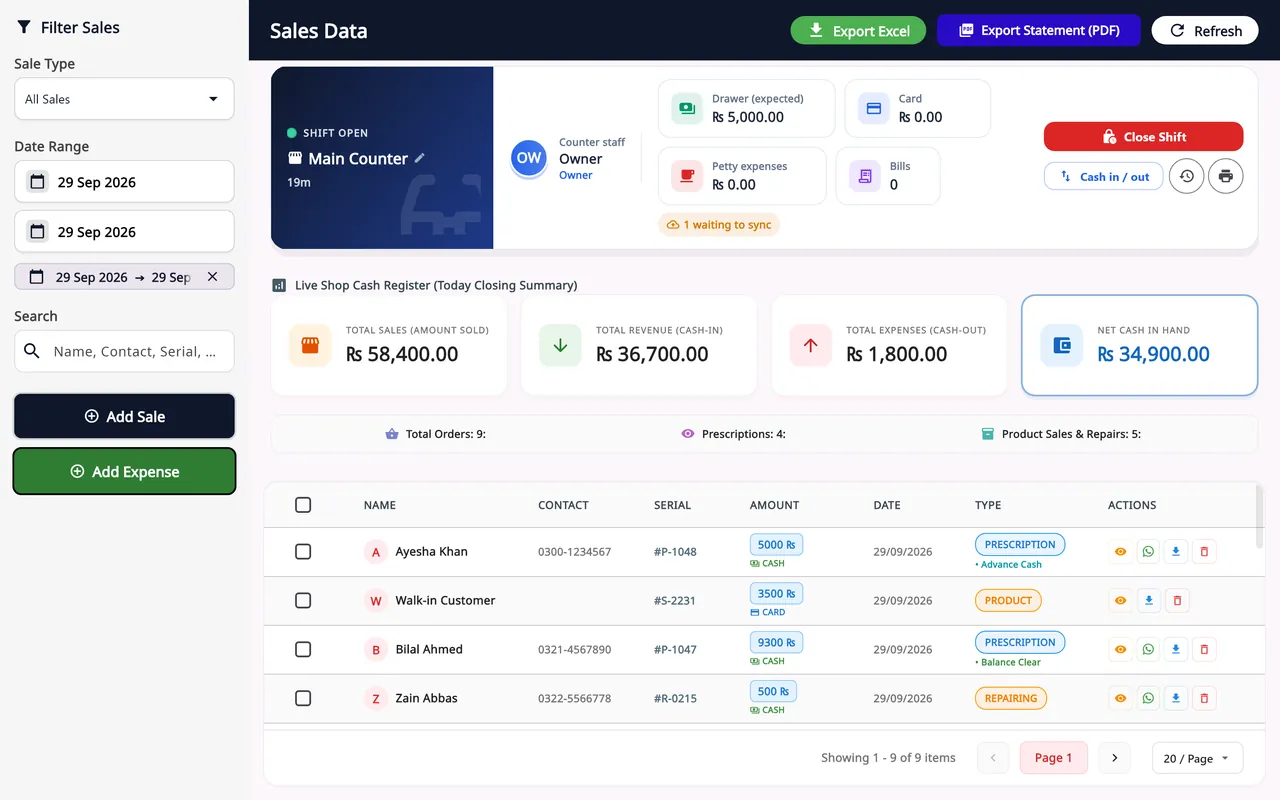This screenshot has width=1280, height=800.
Task: Focus the Name, Contact, Serial search field
Action: coord(124,351)
